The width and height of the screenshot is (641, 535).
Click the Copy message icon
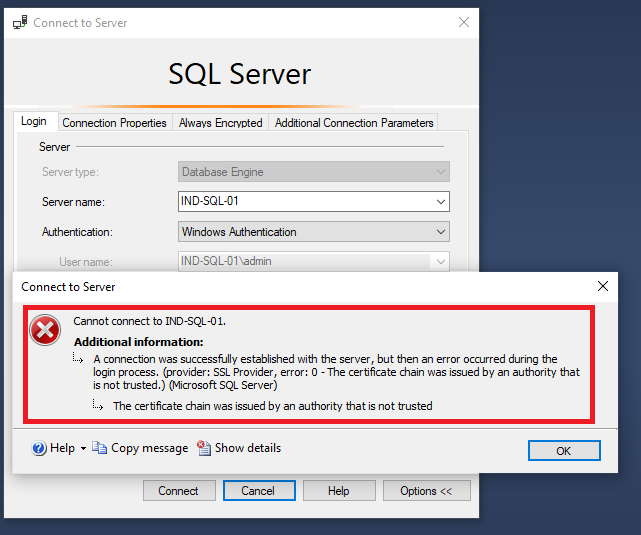point(99,448)
